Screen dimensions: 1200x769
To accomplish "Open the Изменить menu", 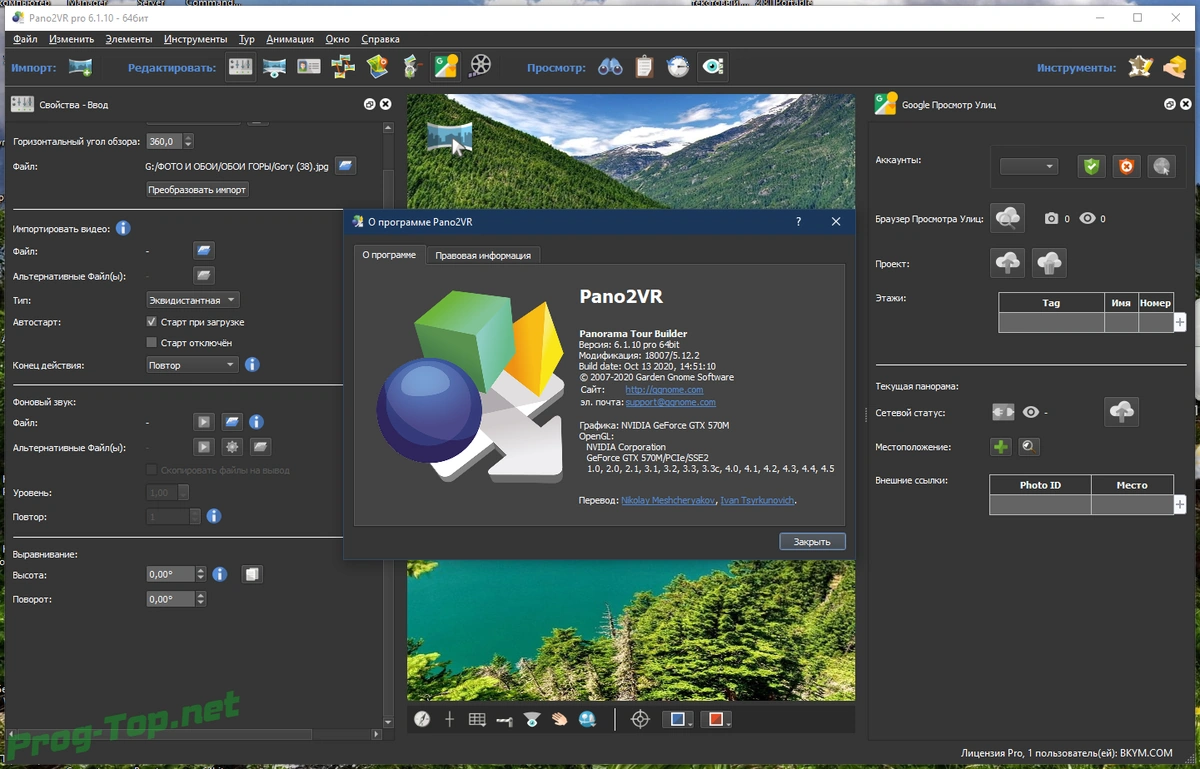I will [70, 39].
